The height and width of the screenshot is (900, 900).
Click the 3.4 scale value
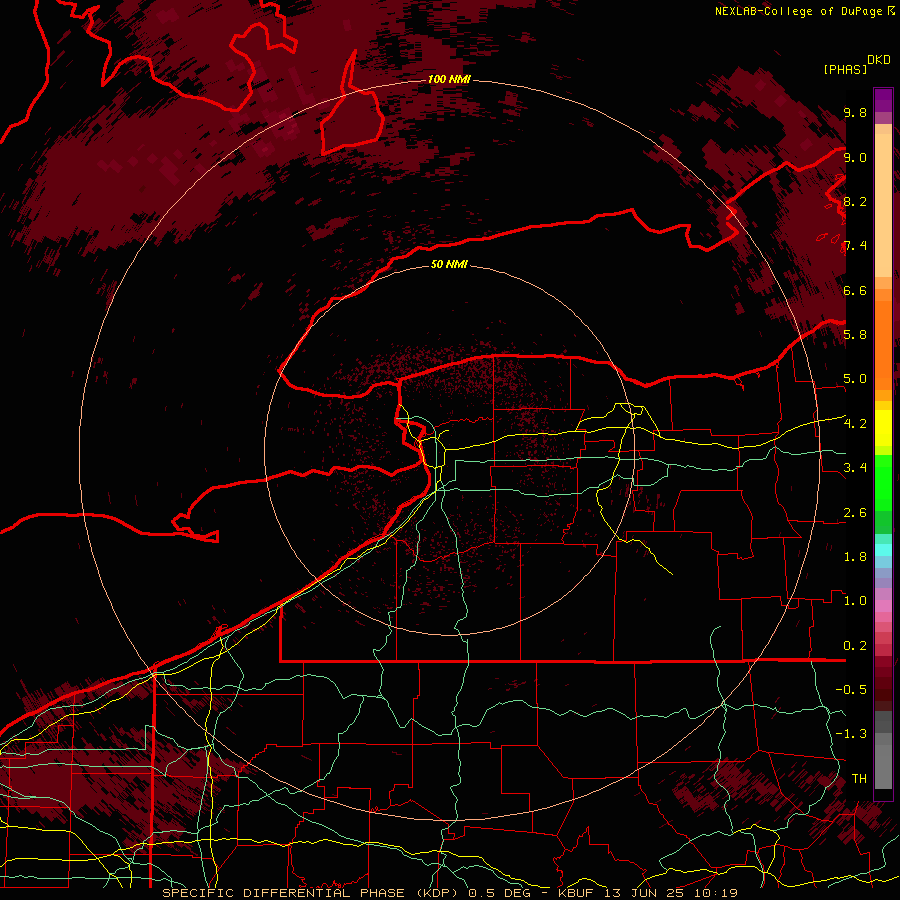pos(855,467)
